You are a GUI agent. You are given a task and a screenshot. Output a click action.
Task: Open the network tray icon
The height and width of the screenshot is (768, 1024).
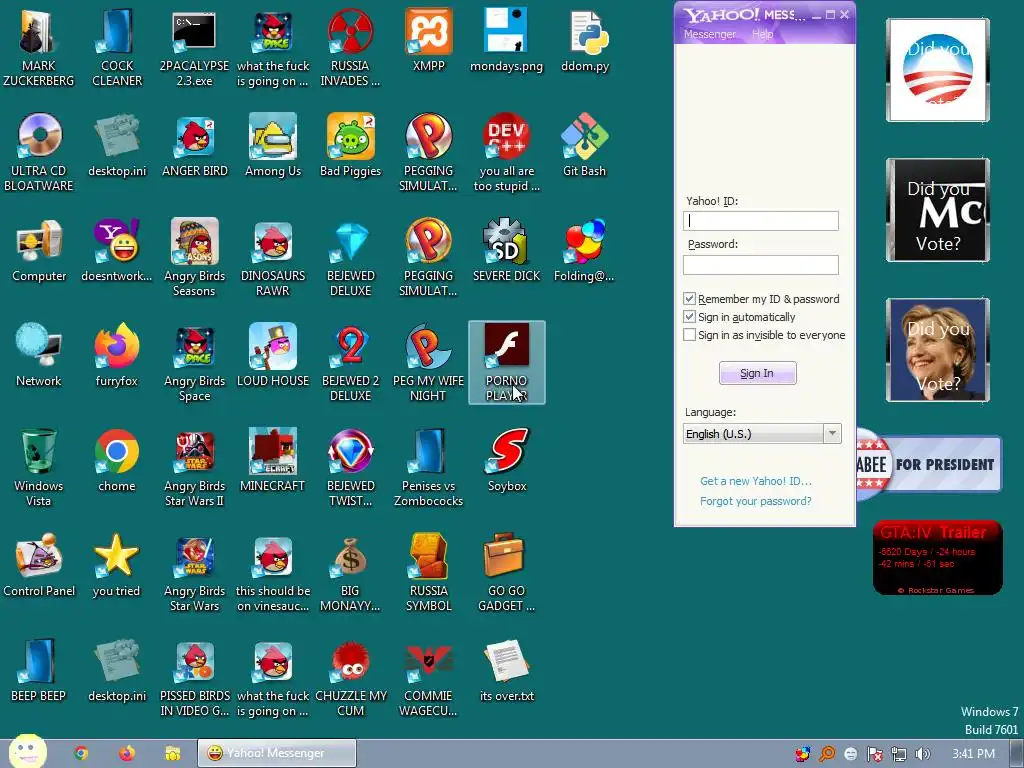coord(899,754)
